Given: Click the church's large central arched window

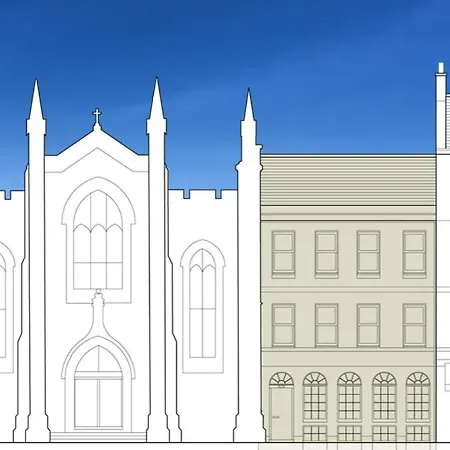Looking at the screenshot, I should [98, 240].
